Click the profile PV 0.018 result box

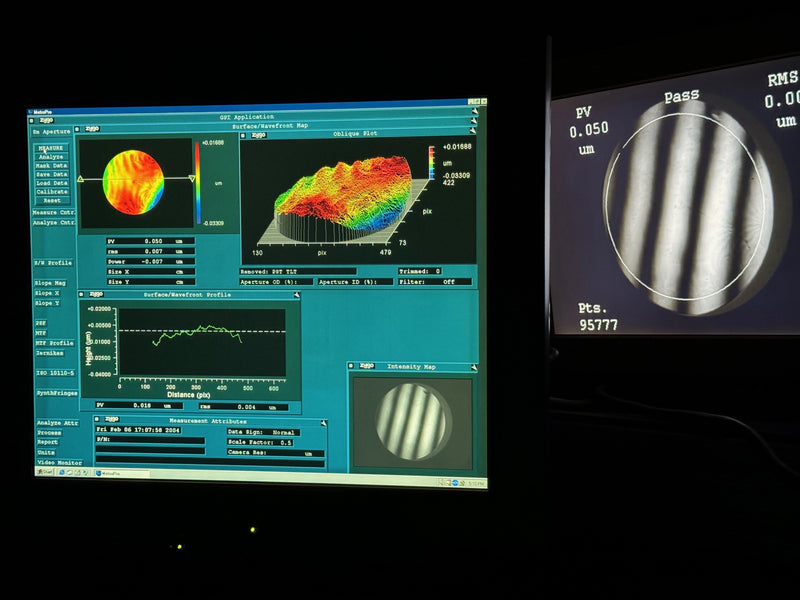coord(139,405)
